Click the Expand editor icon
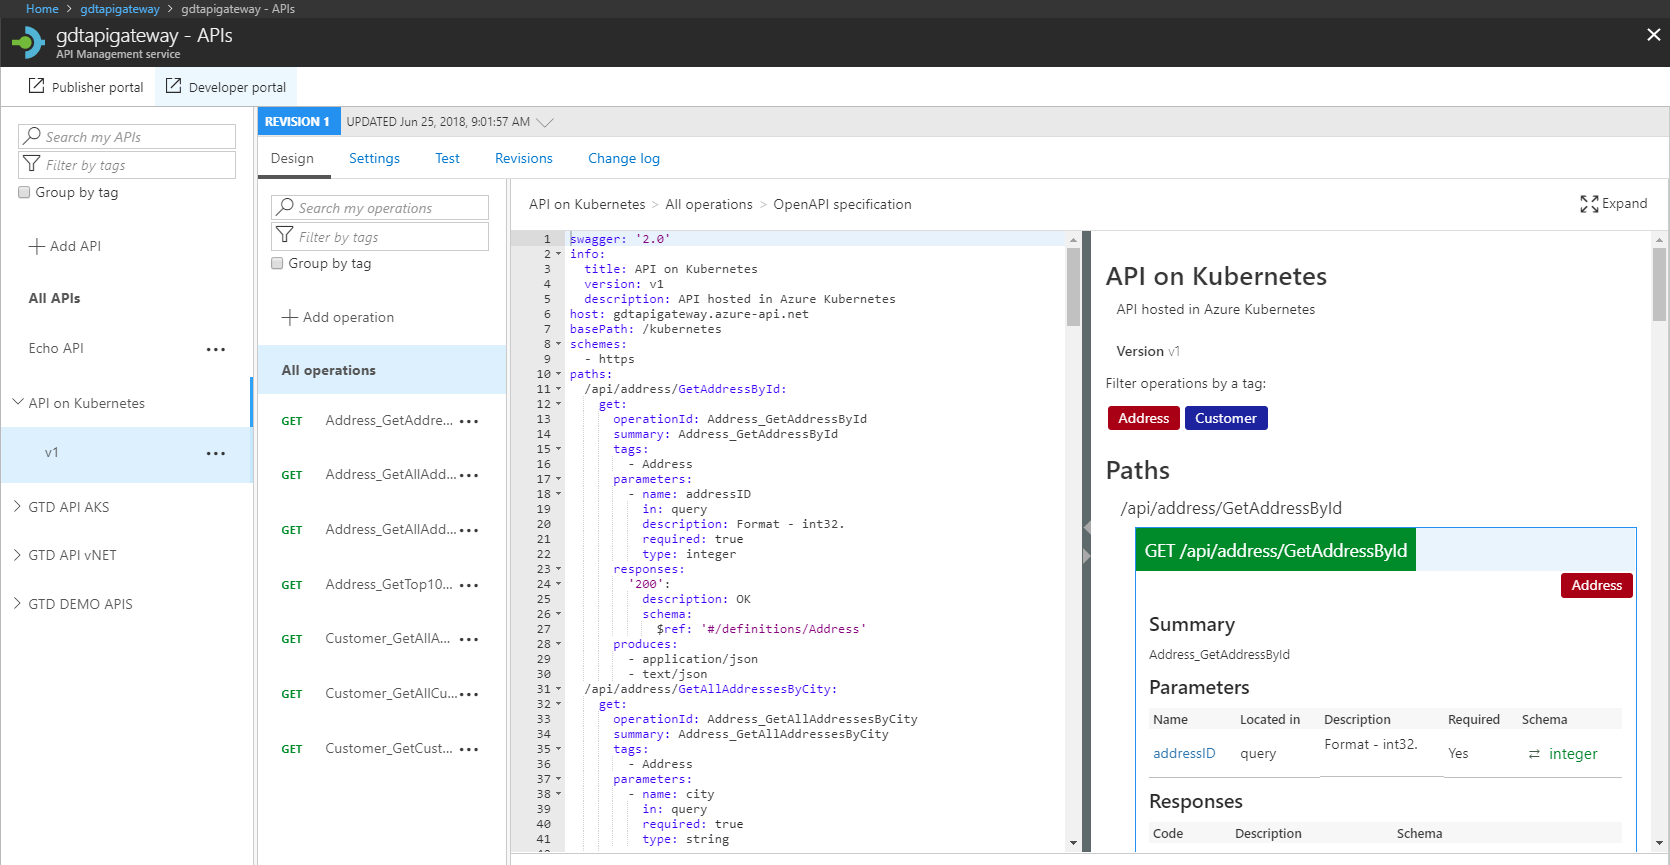Viewport: 1670px width, 865px height. [x=1589, y=204]
